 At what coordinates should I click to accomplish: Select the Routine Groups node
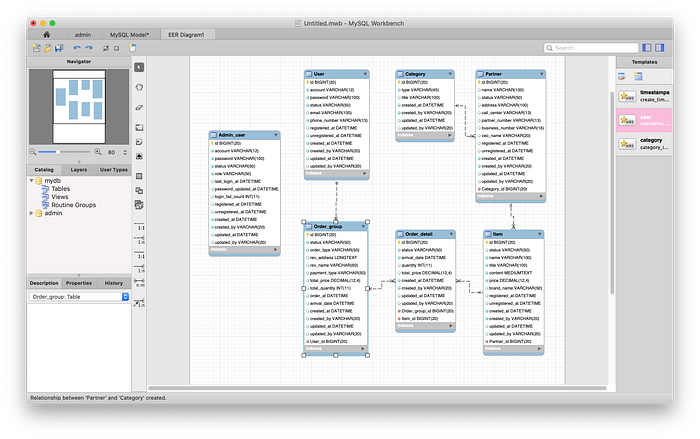click(x=73, y=205)
